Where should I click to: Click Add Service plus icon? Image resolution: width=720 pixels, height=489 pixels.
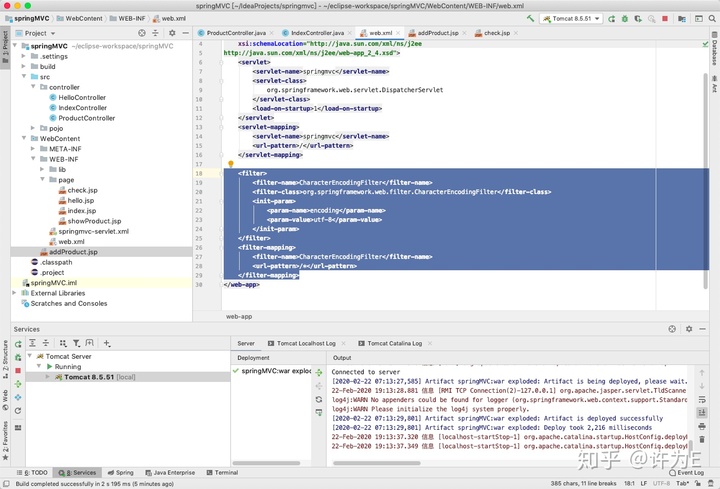pos(107,343)
